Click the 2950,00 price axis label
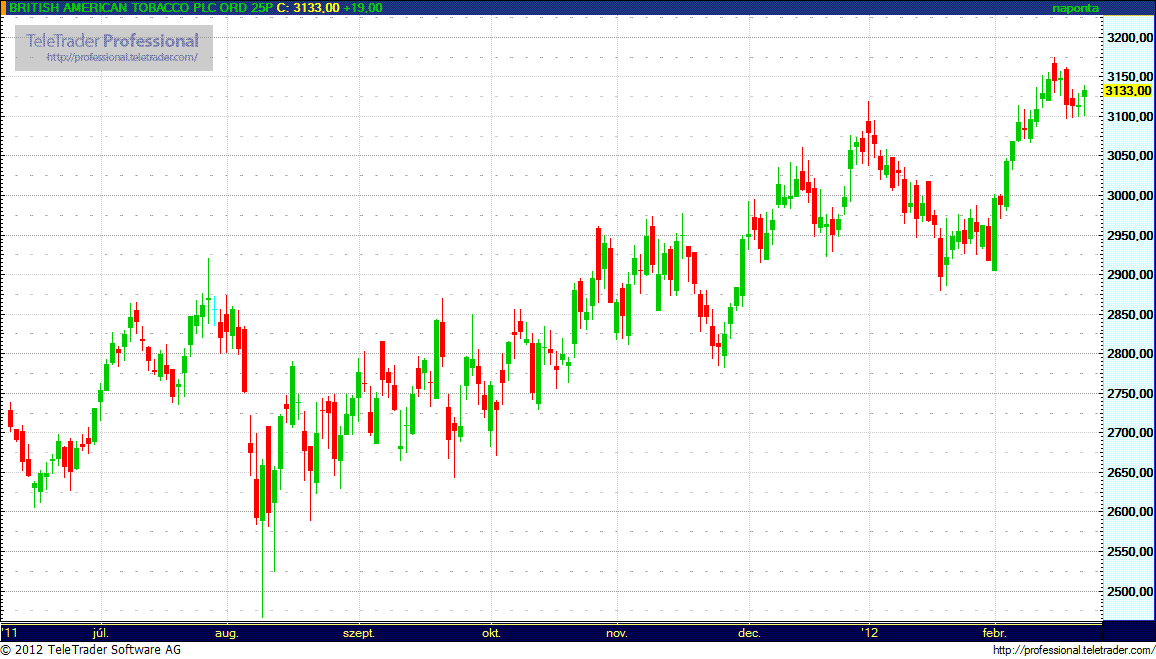The image size is (1156, 659). coord(1129,235)
